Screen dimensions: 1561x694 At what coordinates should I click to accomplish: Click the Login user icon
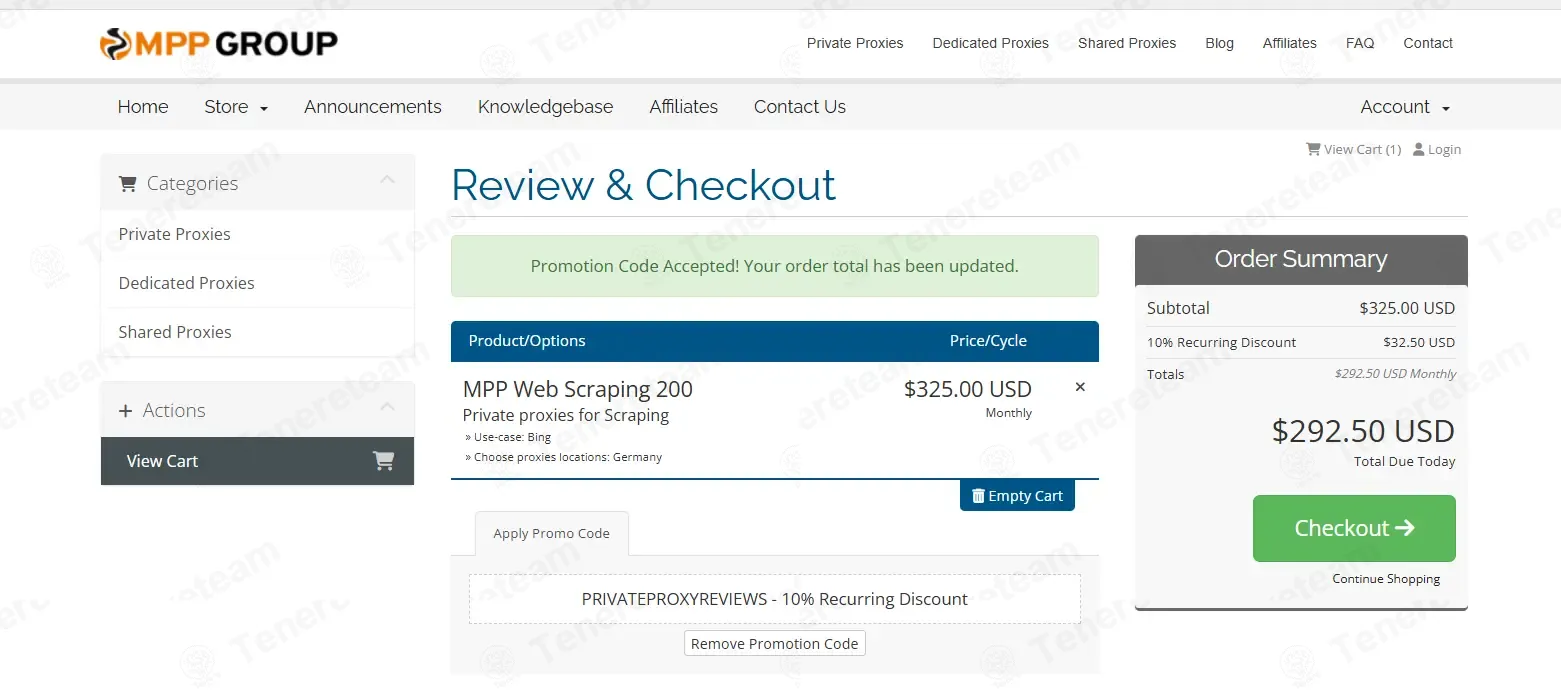1420,149
